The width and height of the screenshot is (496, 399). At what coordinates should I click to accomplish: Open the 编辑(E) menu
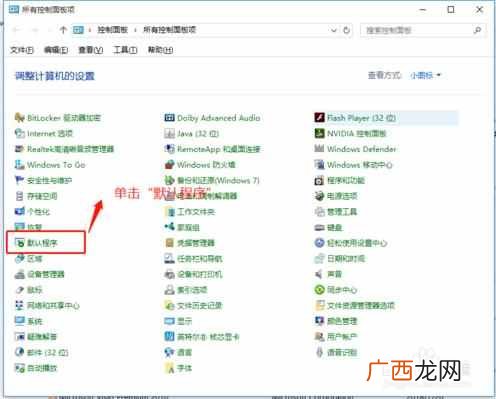tap(56, 50)
